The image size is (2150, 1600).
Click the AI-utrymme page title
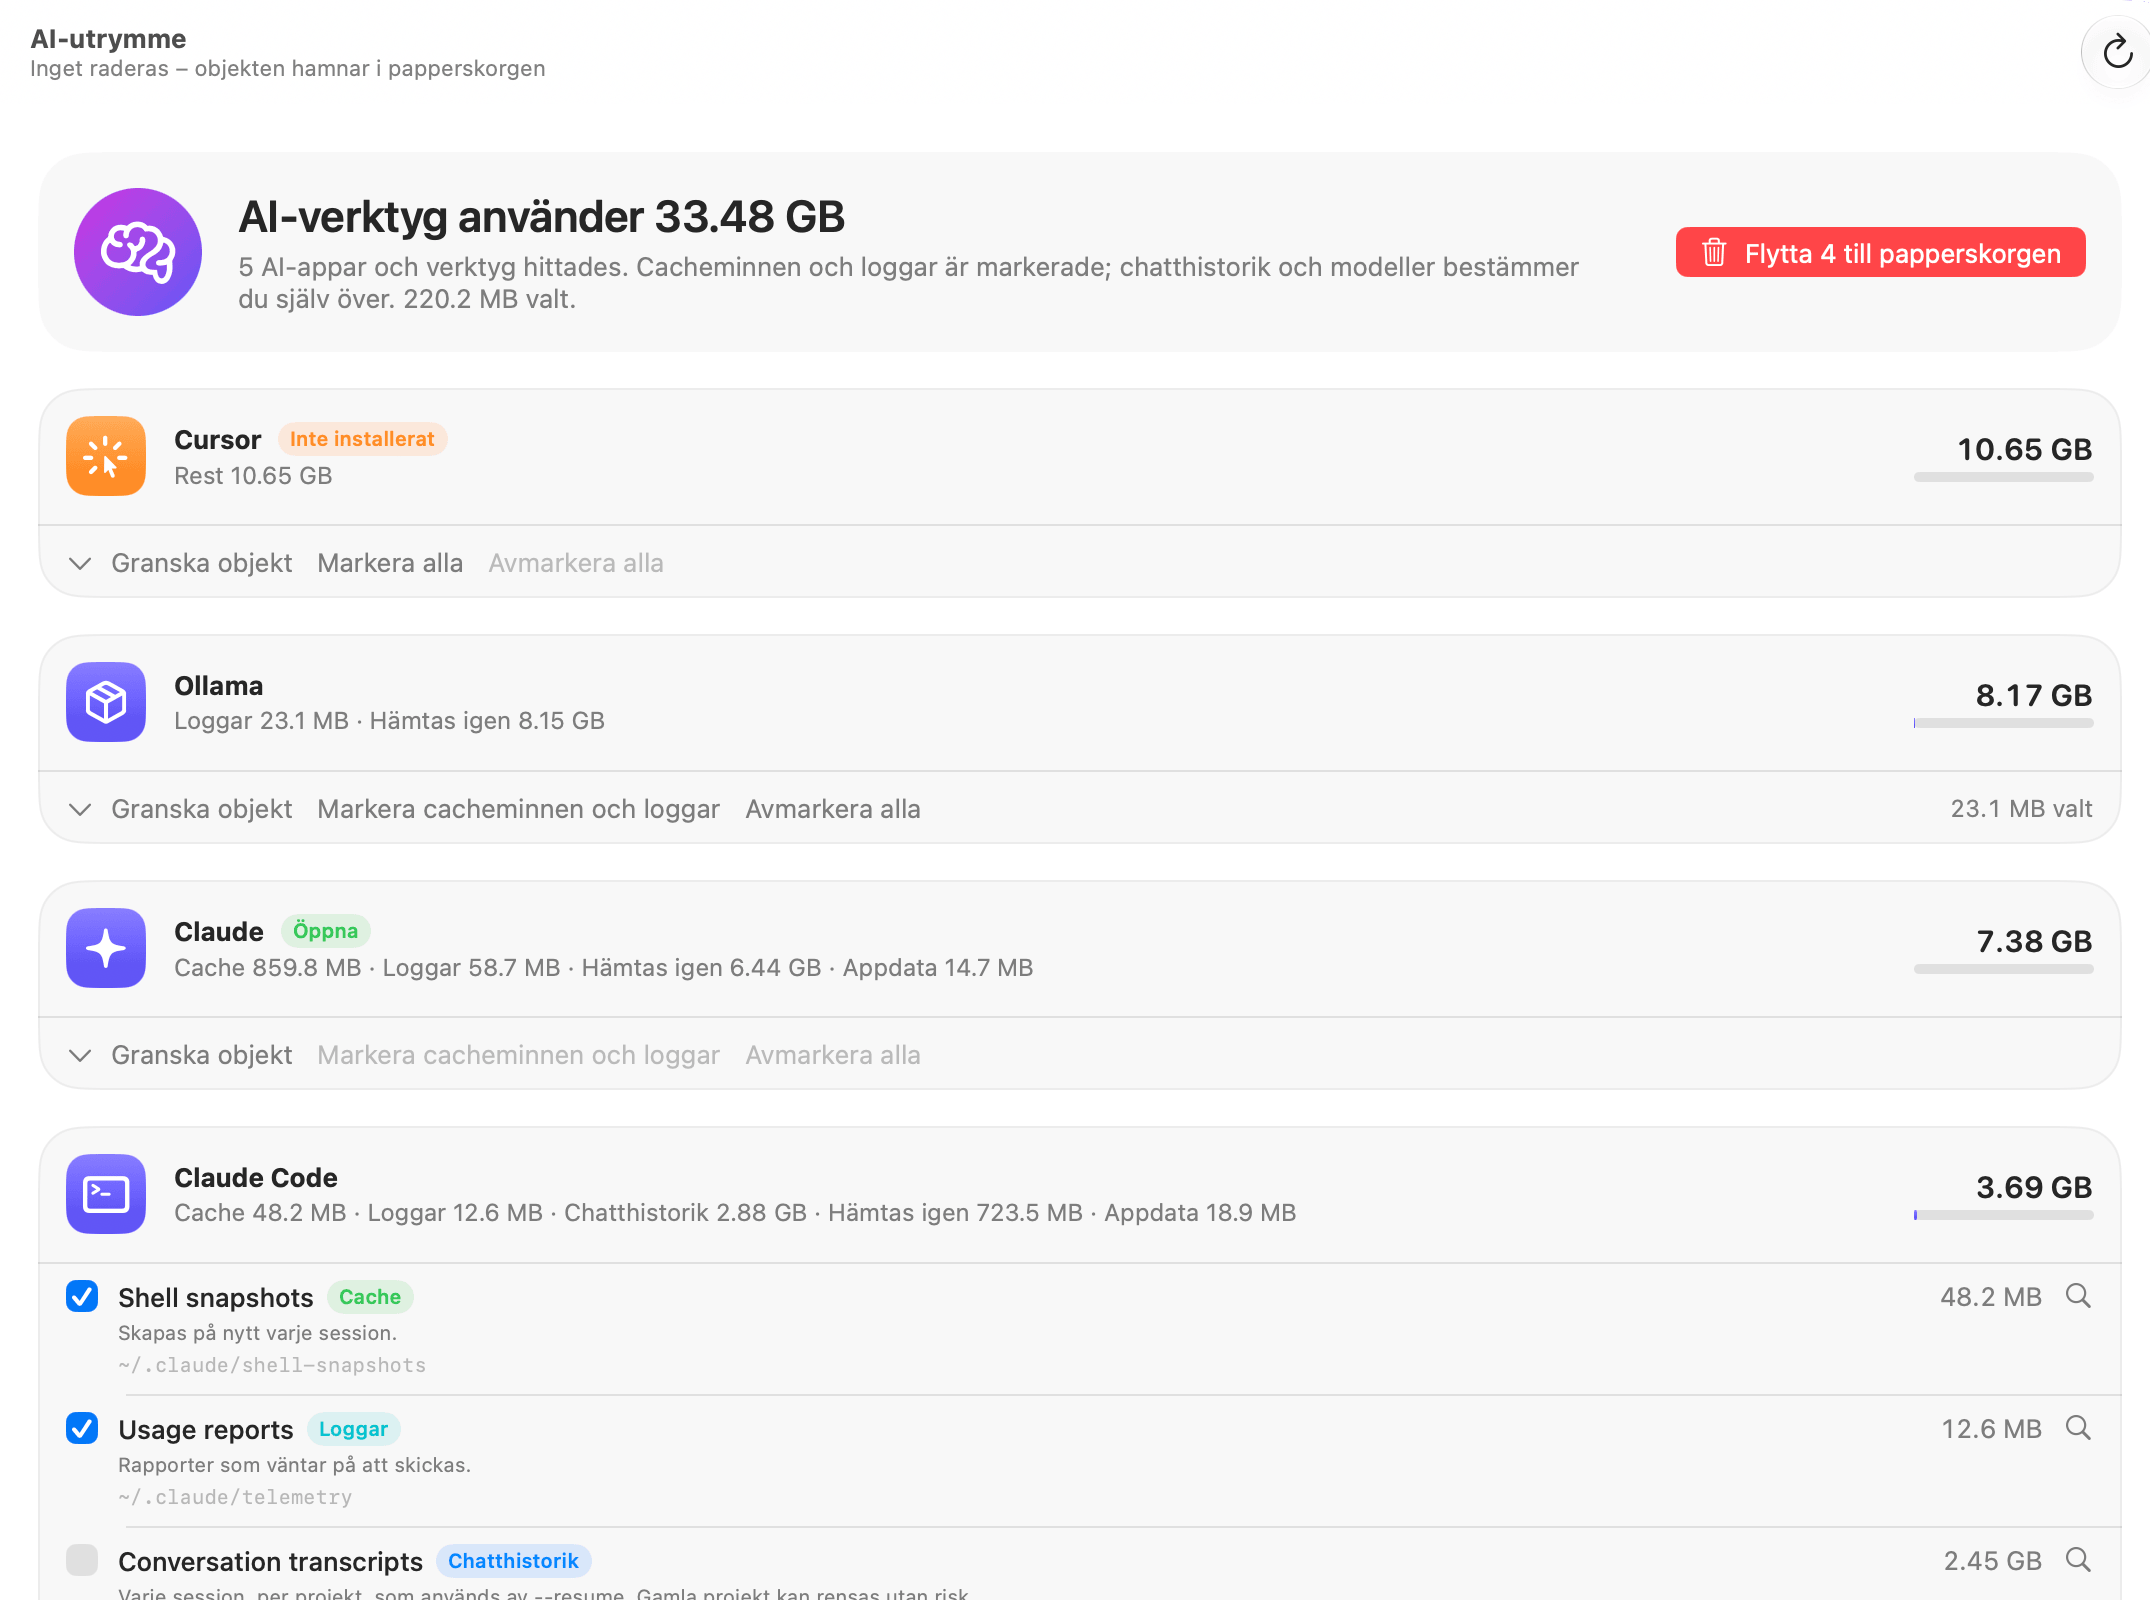[x=108, y=38]
